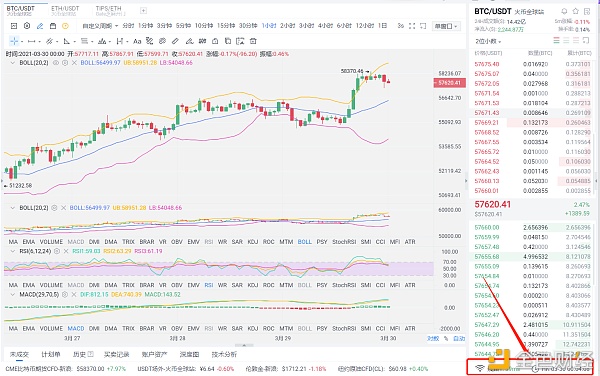Select KDJ in the row below the MACD panel
This screenshot has height=376, width=600.
click(x=253, y=328)
